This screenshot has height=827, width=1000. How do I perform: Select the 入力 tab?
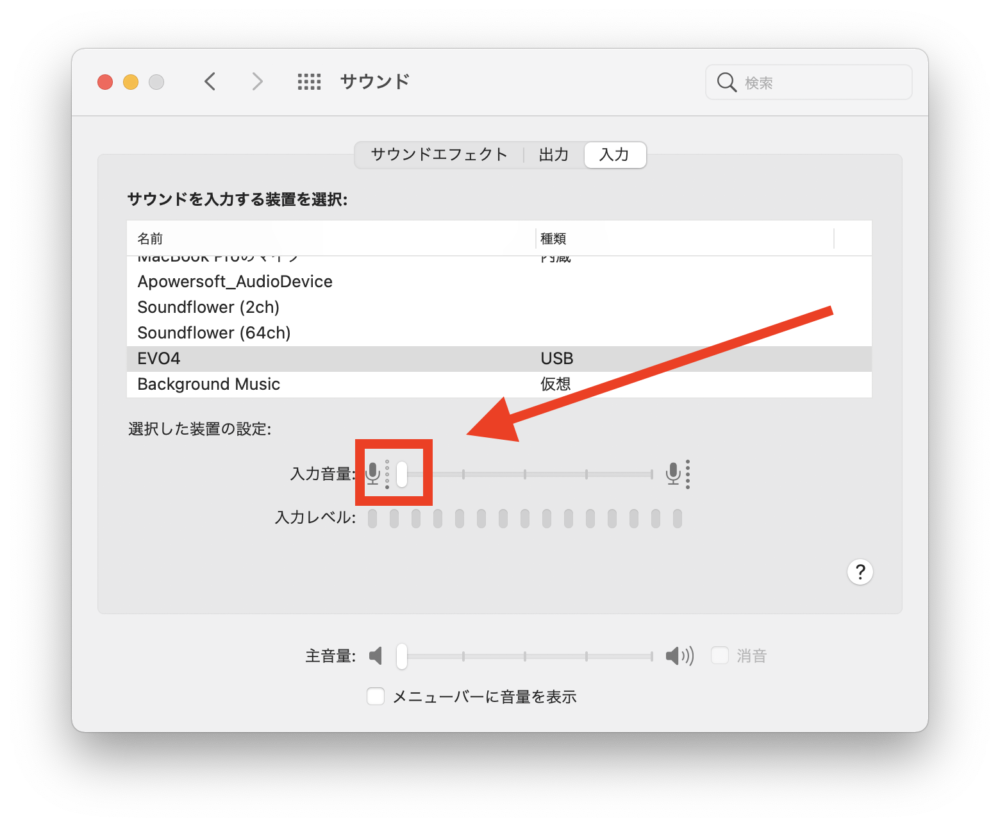pyautogui.click(x=614, y=155)
